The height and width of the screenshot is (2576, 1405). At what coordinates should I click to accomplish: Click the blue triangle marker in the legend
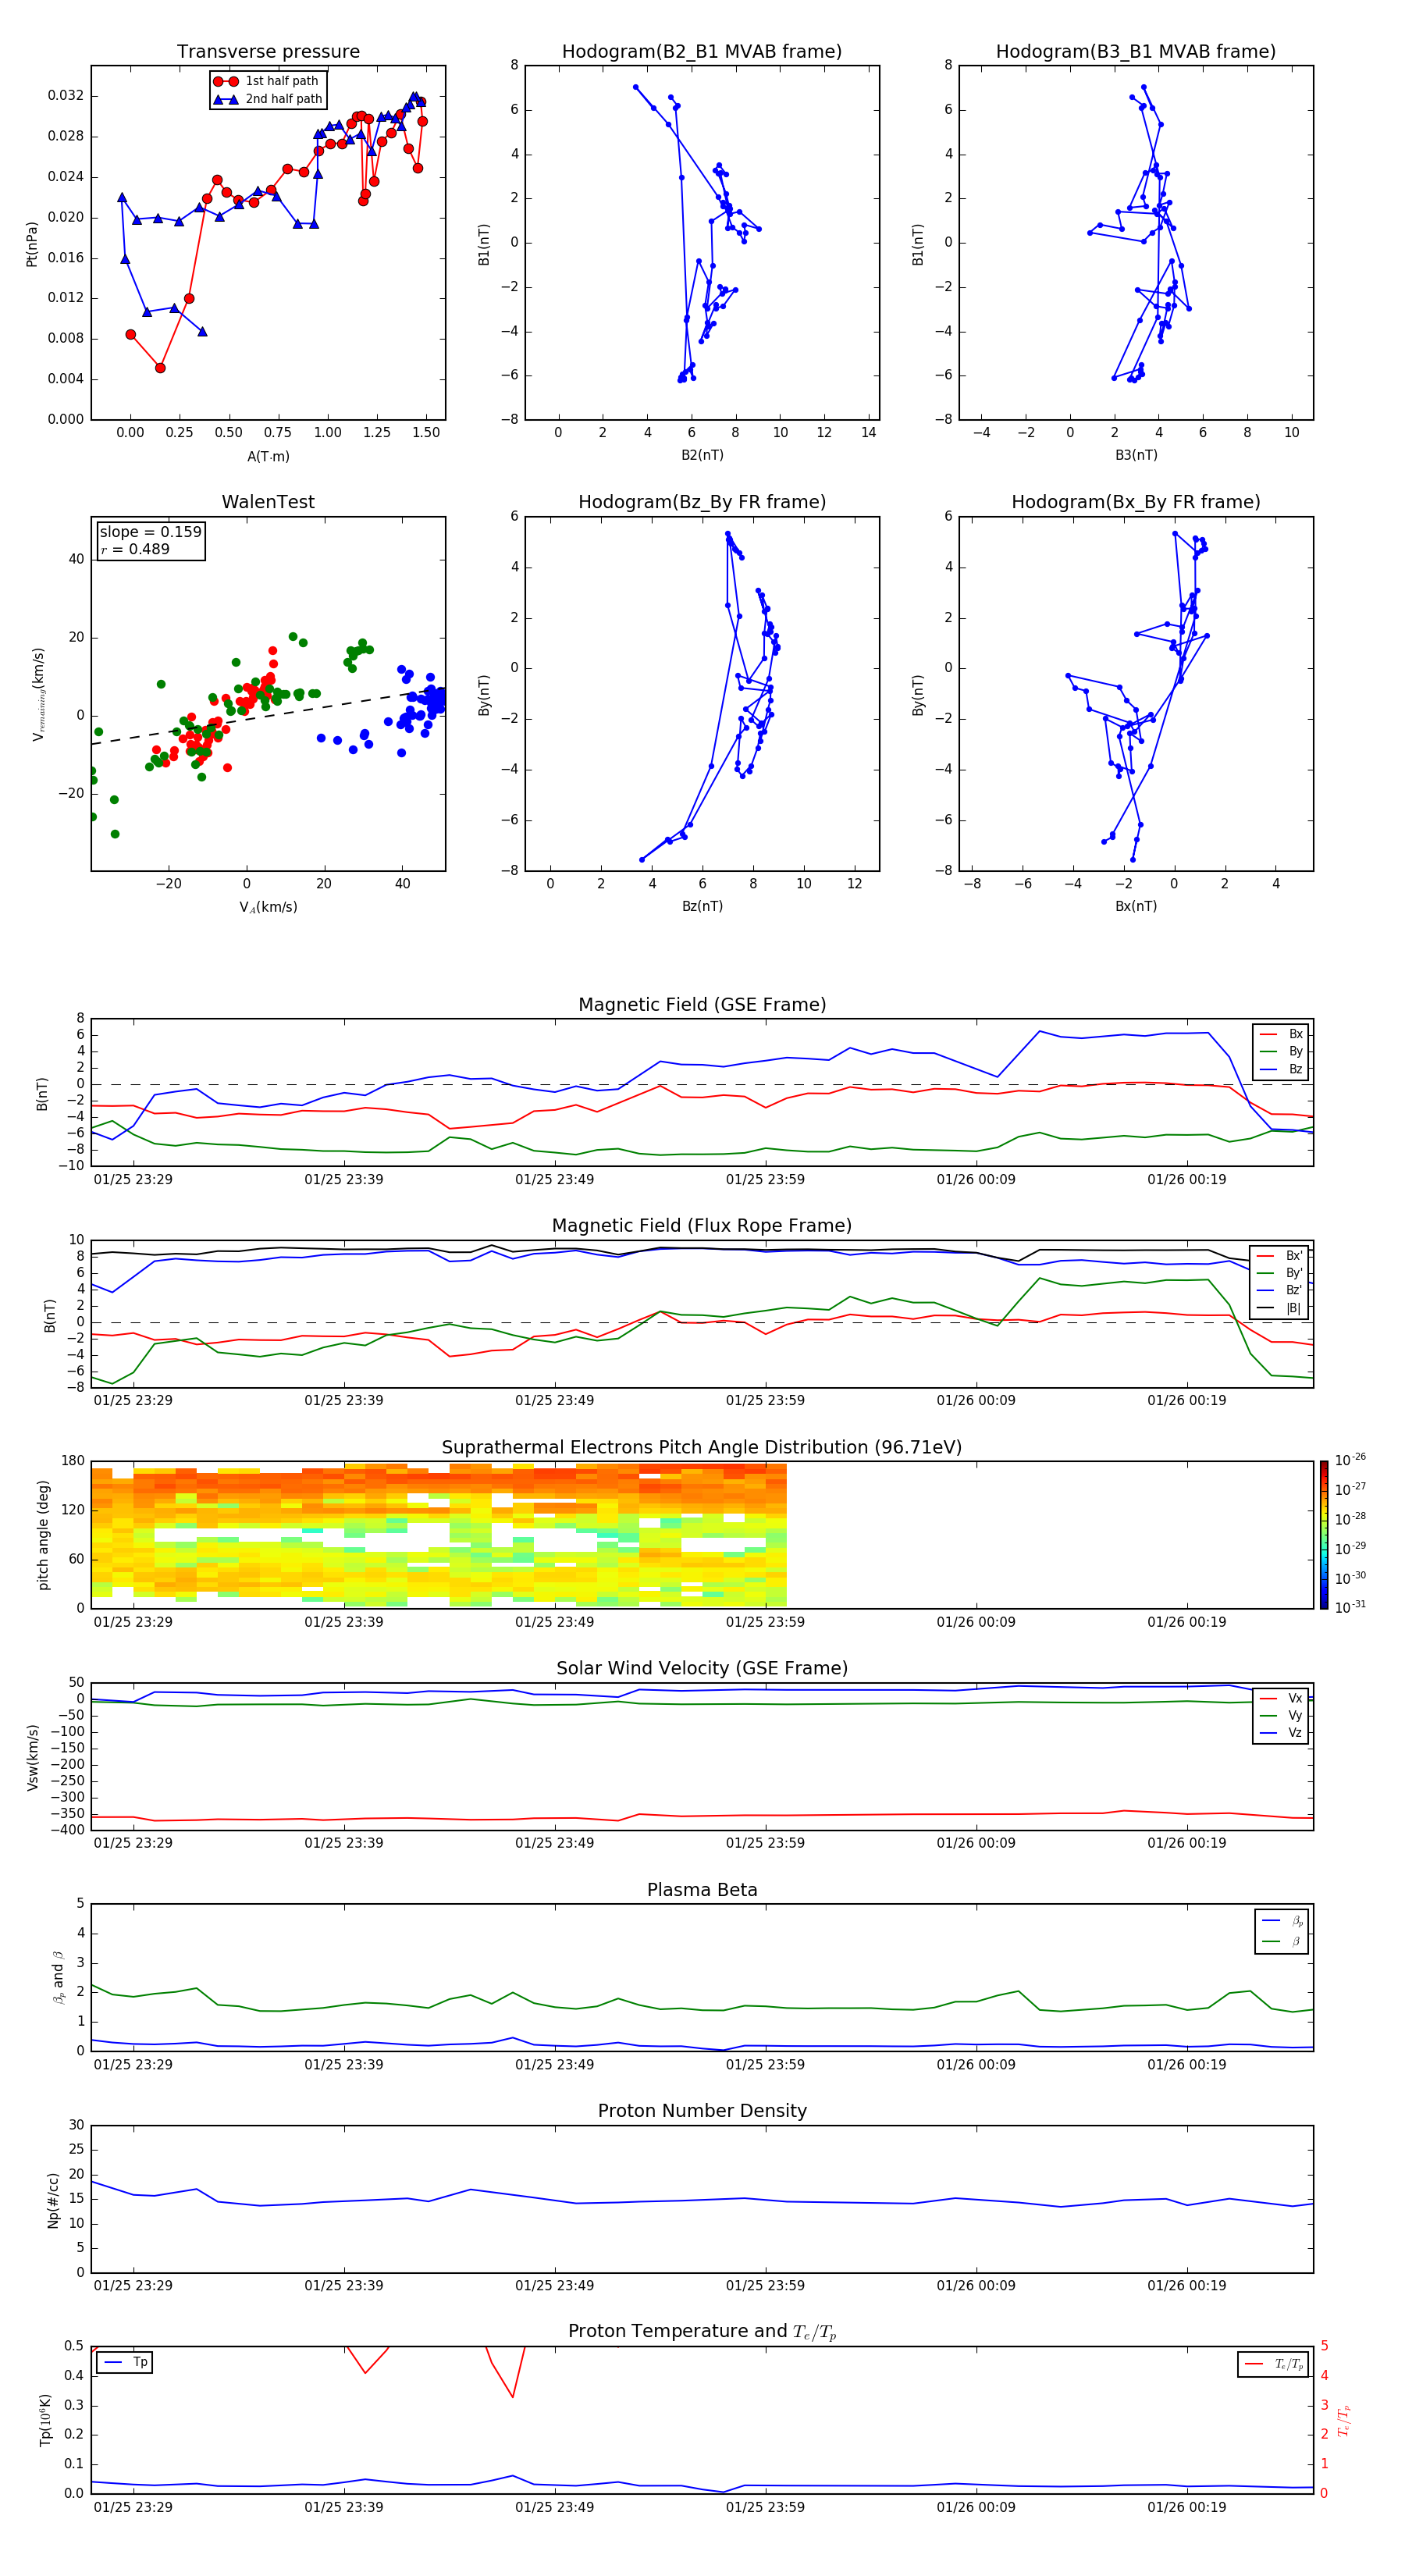point(226,99)
